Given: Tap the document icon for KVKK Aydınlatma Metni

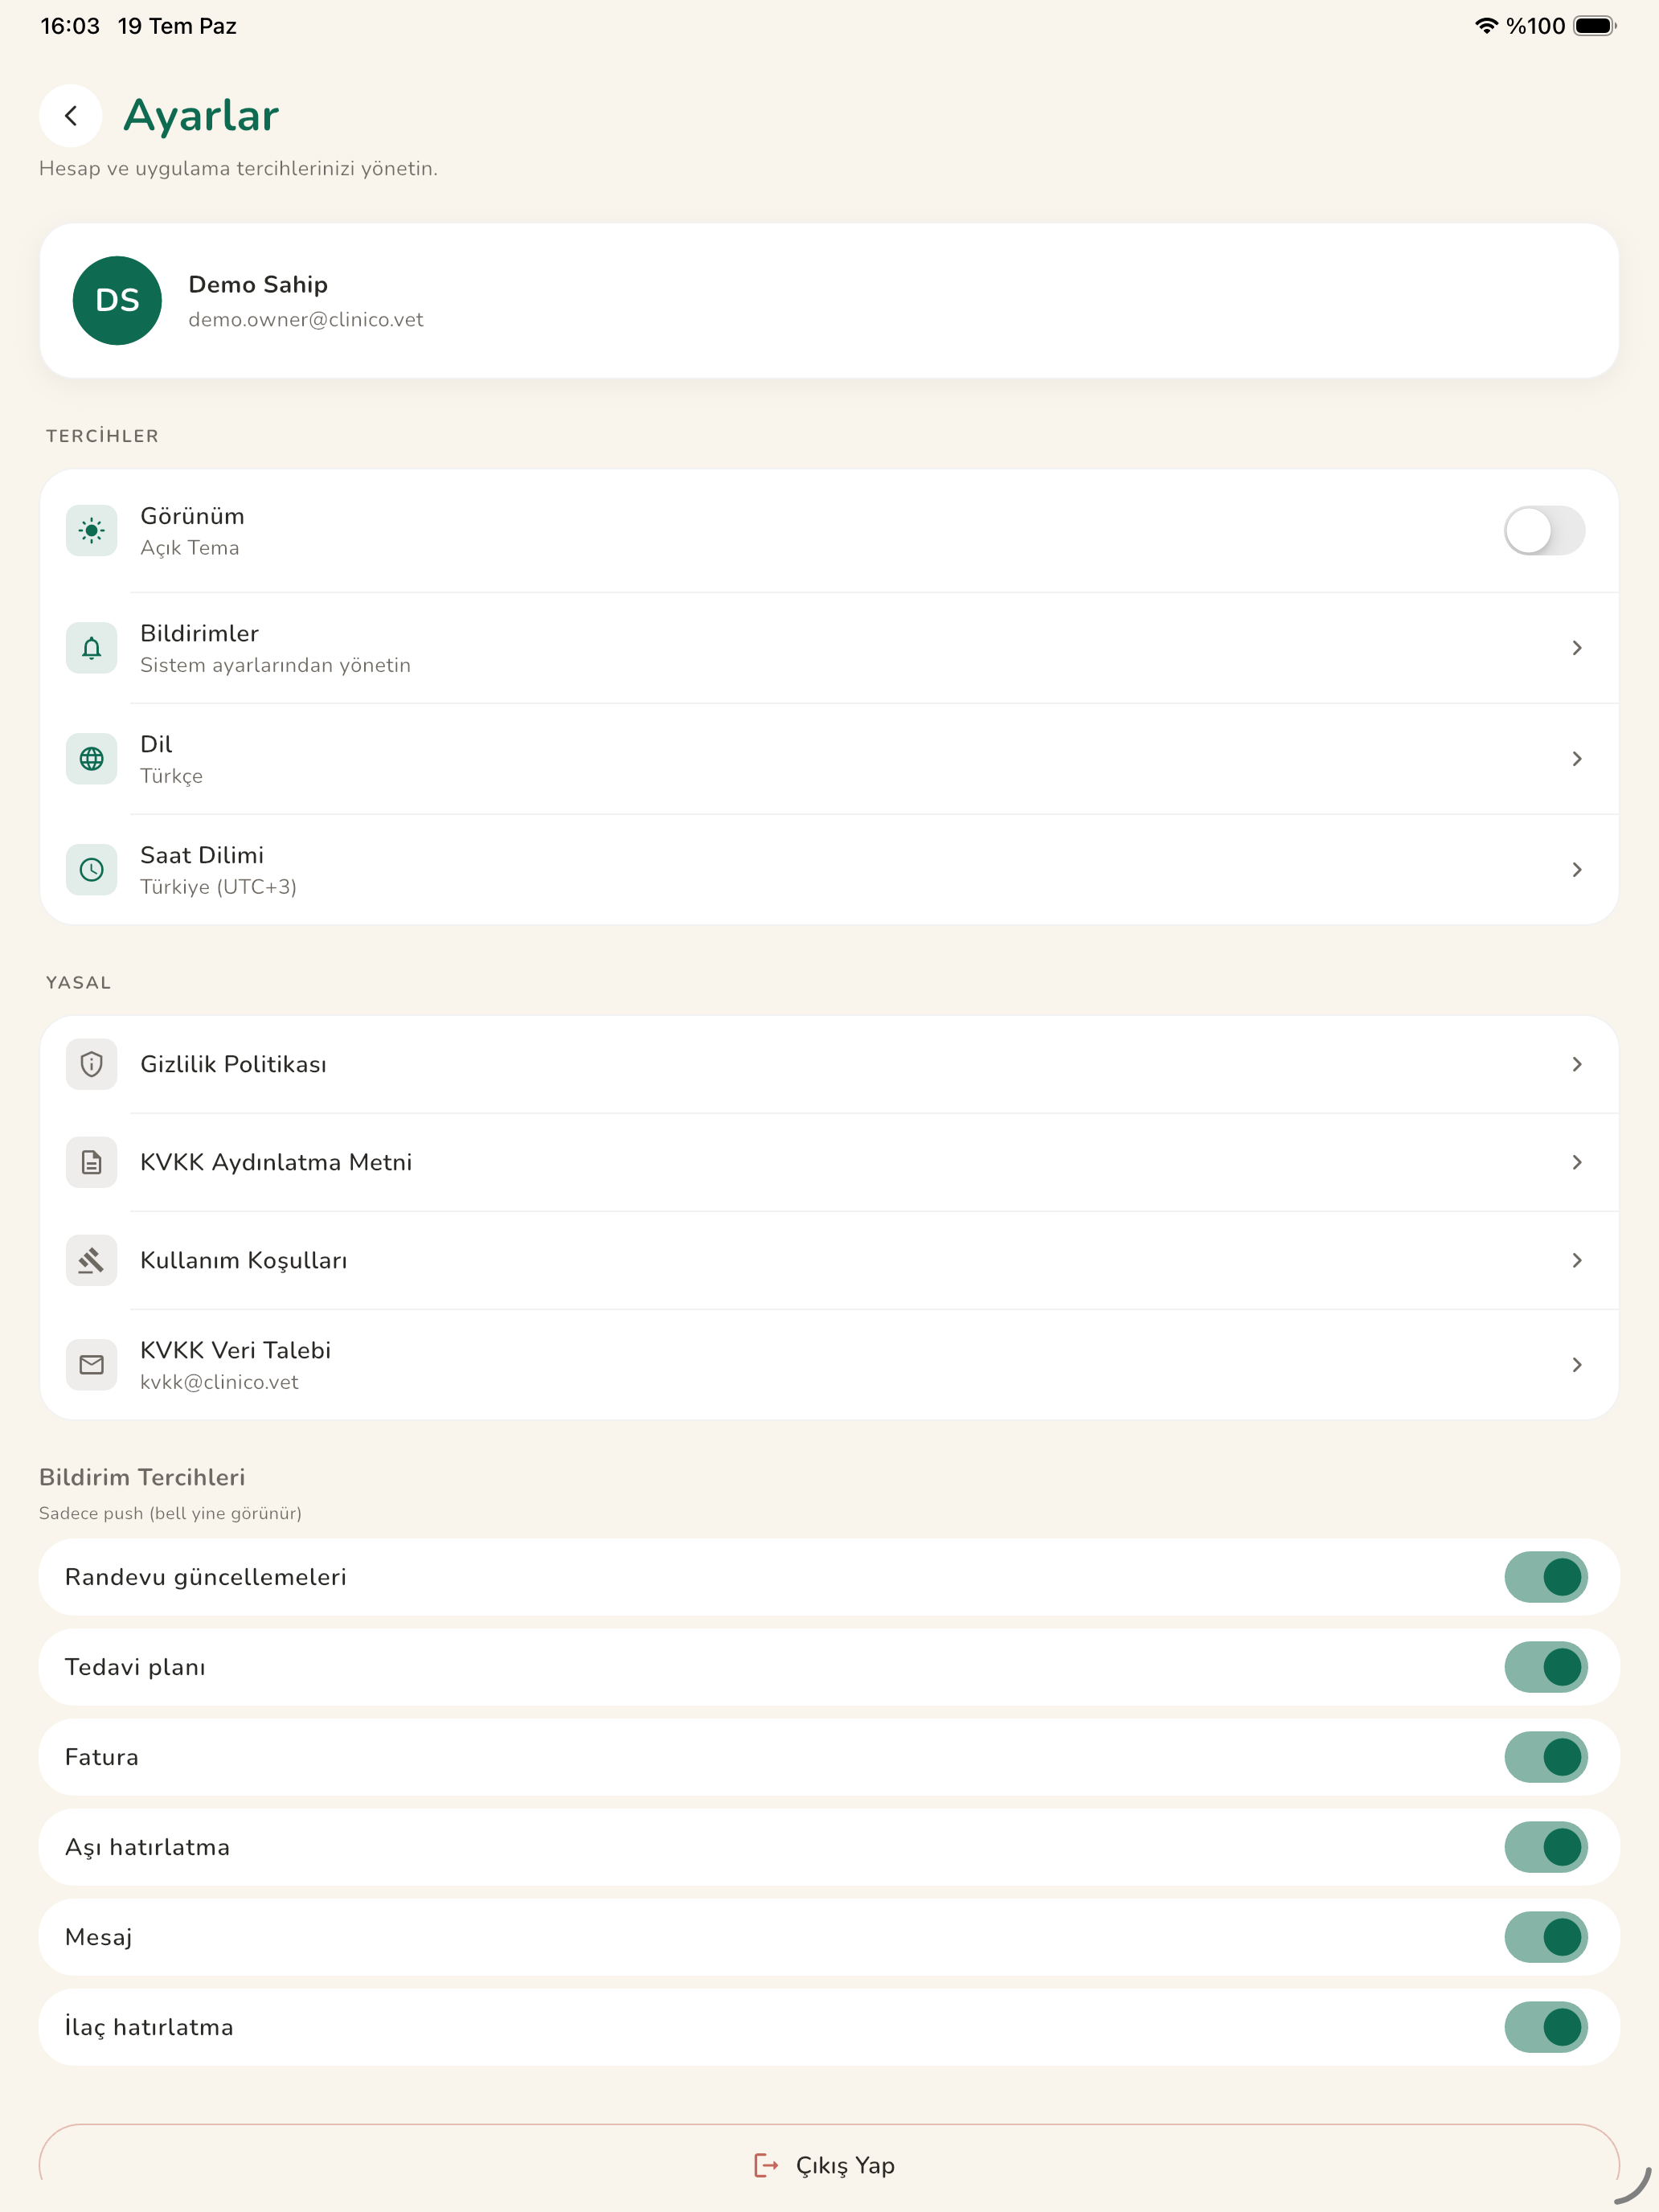Looking at the screenshot, I should 92,1162.
